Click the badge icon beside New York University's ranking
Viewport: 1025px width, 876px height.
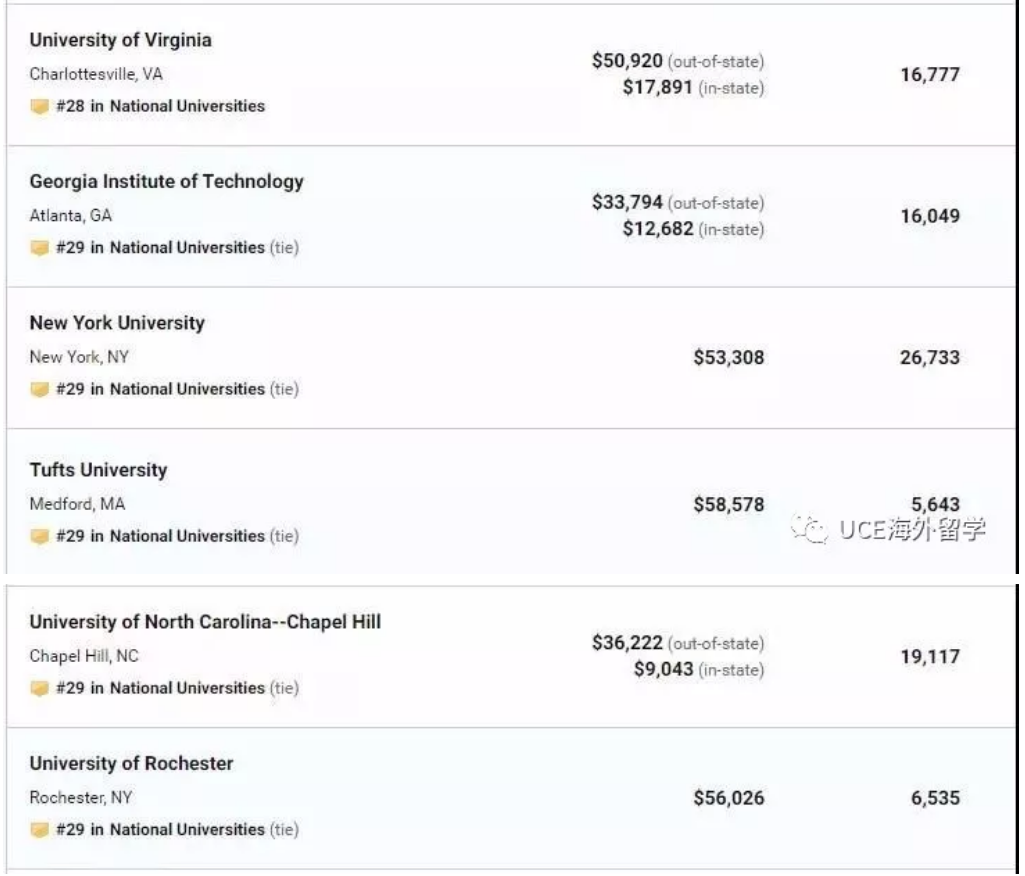(40, 390)
